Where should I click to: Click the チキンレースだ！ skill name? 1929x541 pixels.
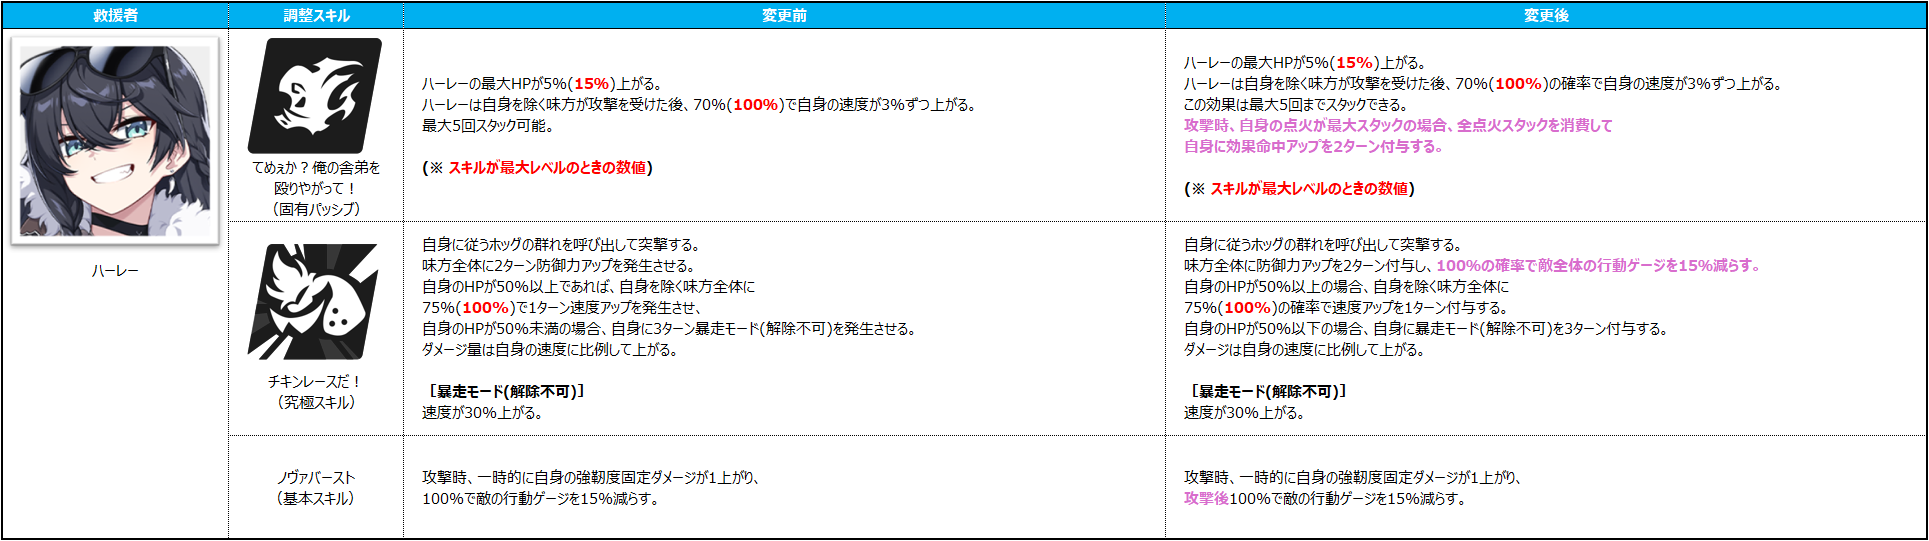315,381
